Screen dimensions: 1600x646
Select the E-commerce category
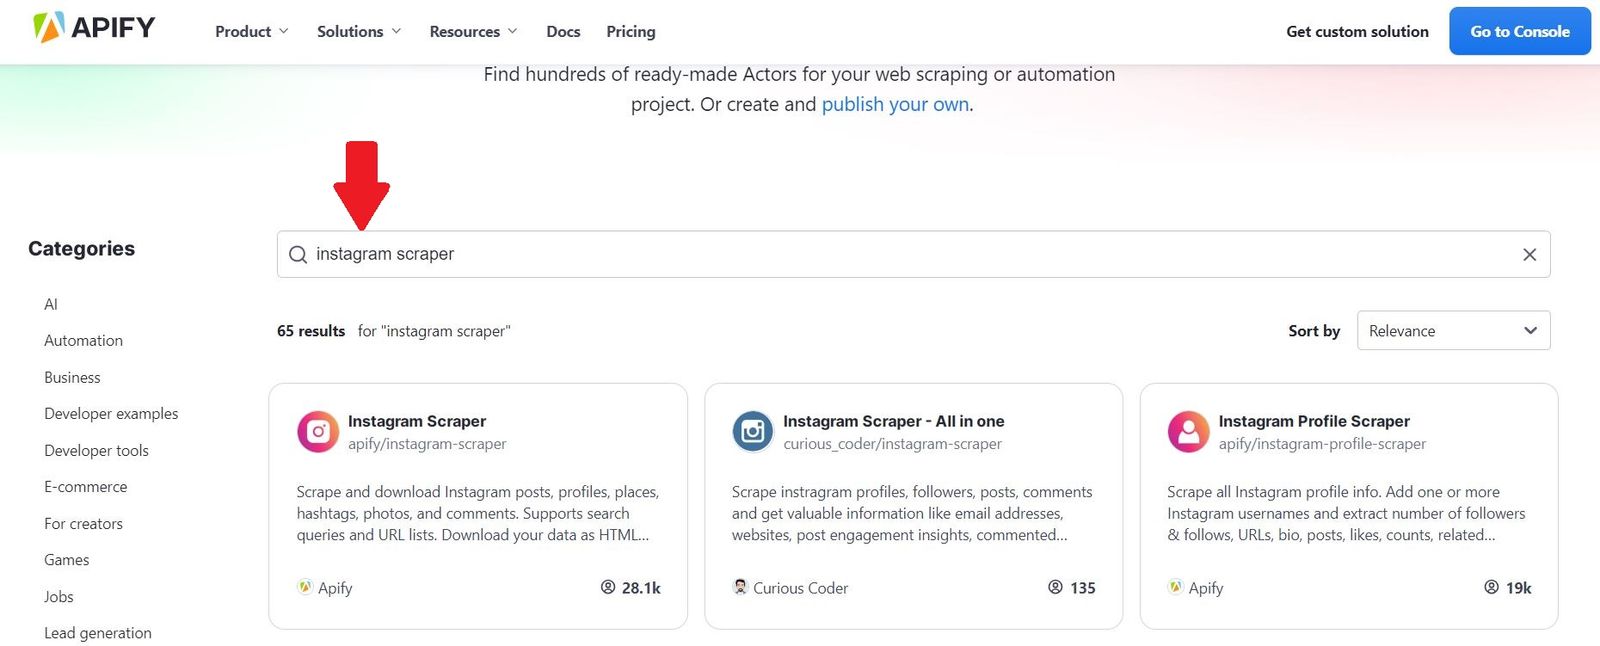(x=86, y=486)
